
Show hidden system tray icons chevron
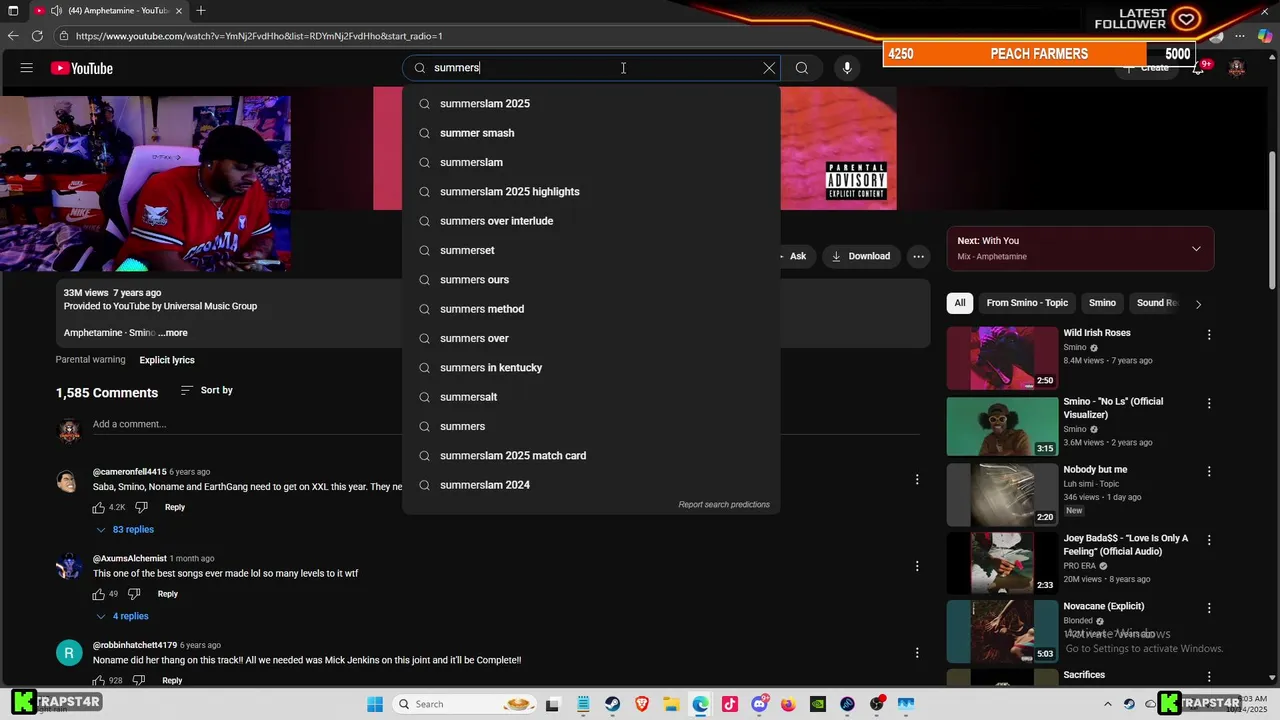pos(1106,704)
